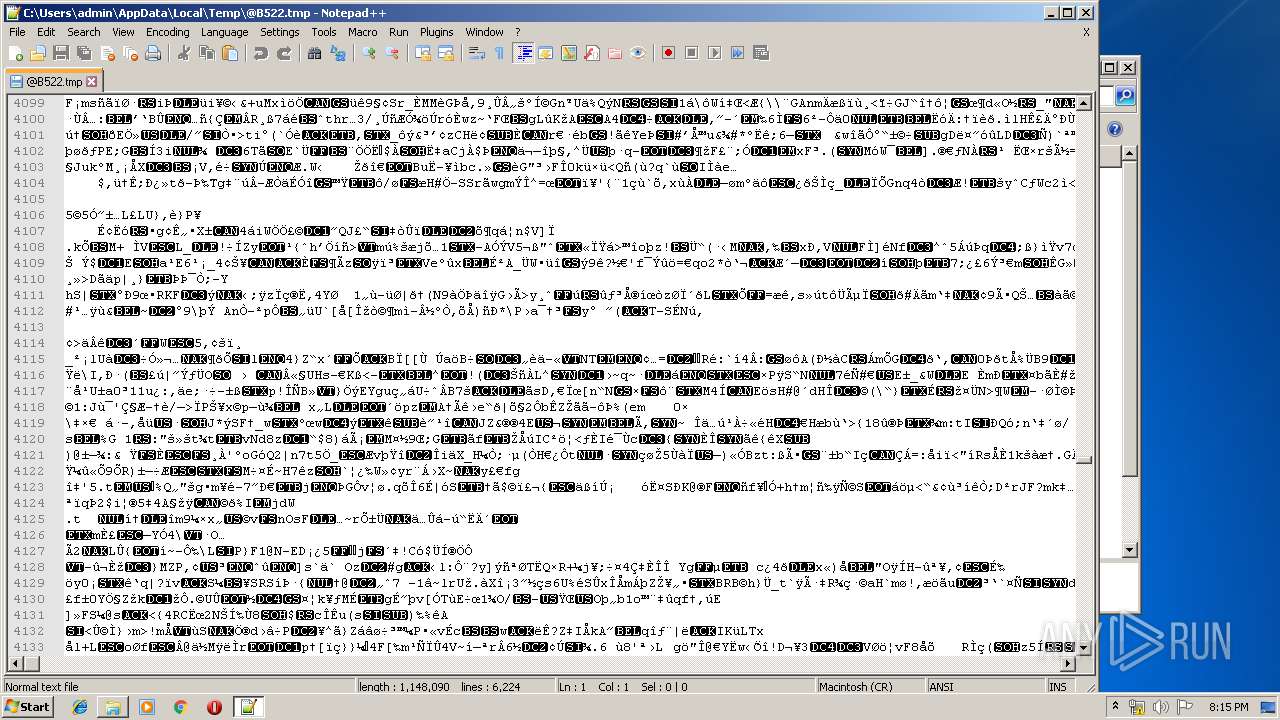Open the Language menu
Image resolution: width=1280 pixels, height=720 pixels.
pos(224,32)
